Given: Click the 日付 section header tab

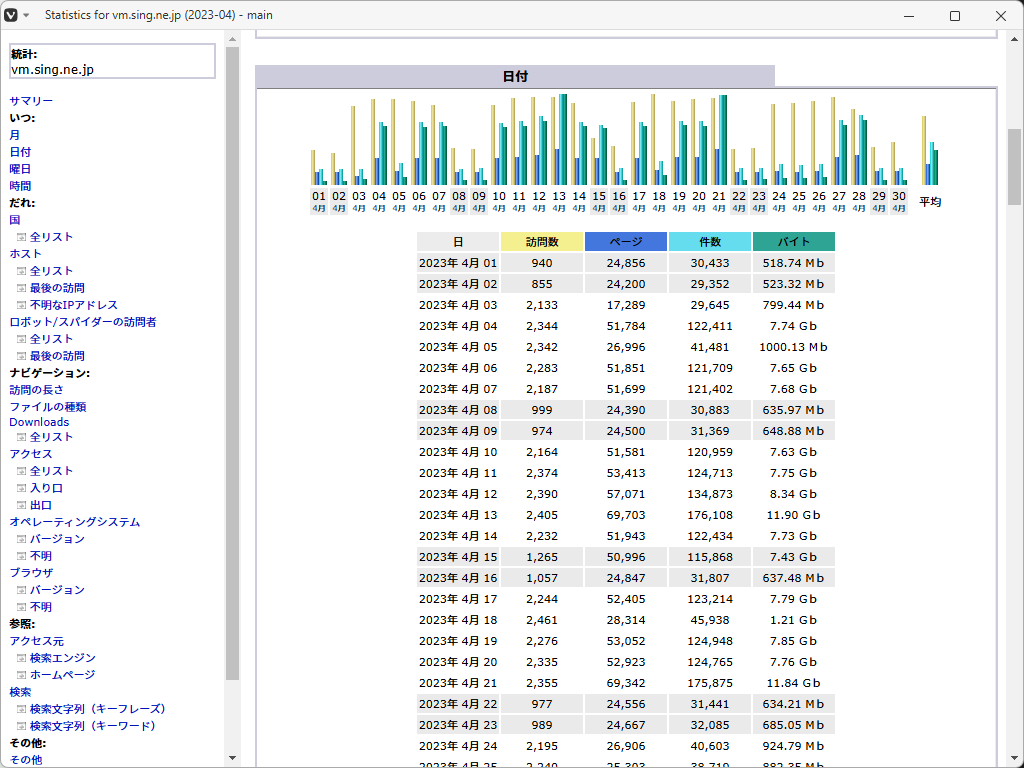Looking at the screenshot, I should click(515, 76).
